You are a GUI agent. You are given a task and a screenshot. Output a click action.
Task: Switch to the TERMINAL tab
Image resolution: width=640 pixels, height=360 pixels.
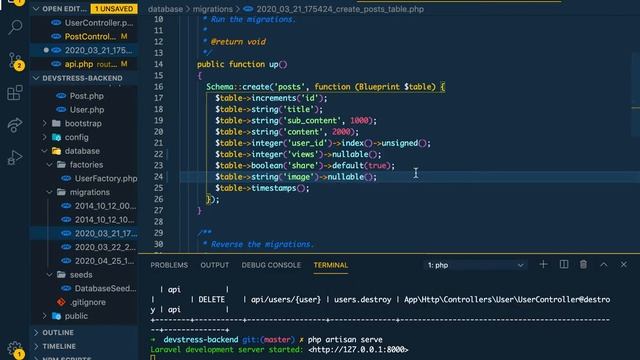tap(331, 265)
